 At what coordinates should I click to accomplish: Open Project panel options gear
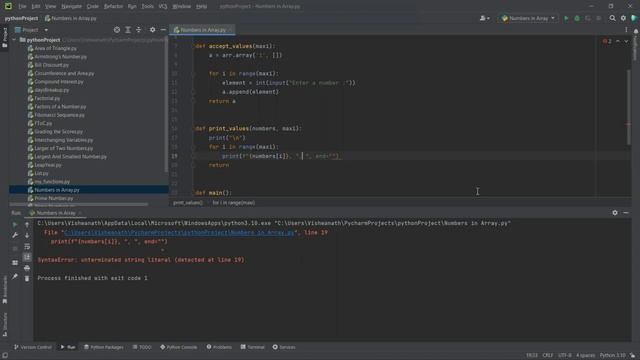pyautogui.click(x=152, y=30)
